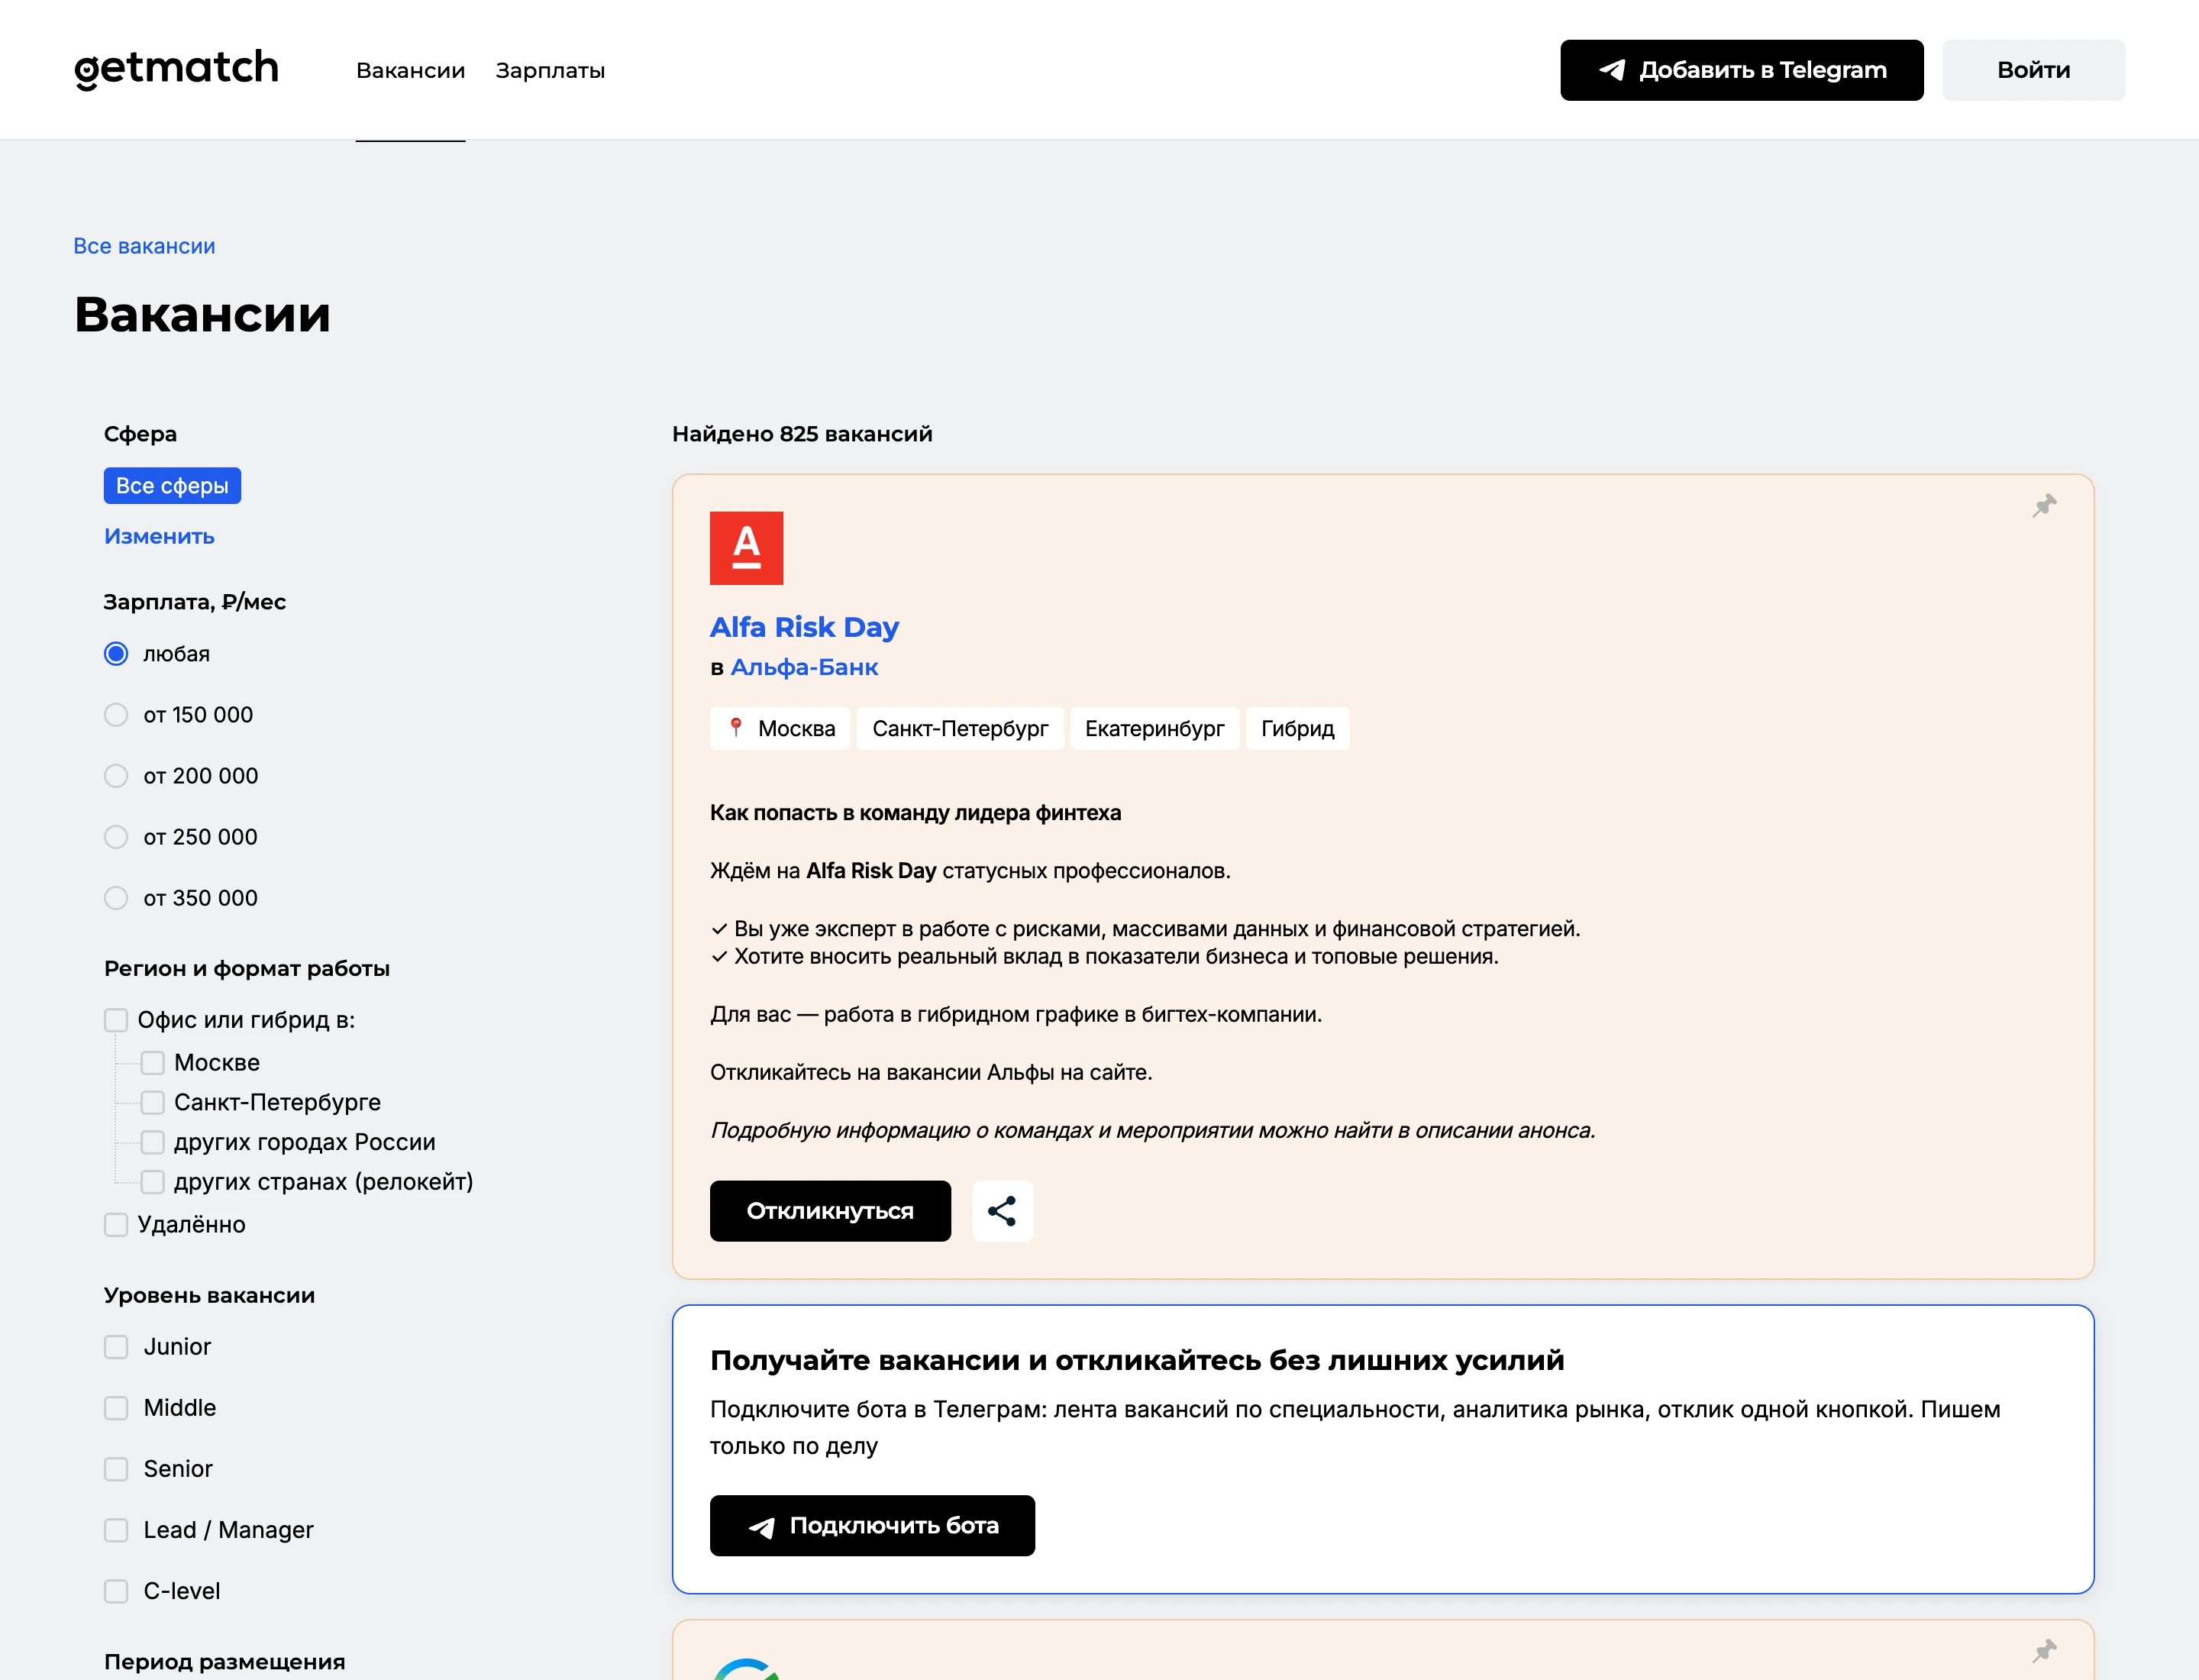Click the Зарплата, ₽/мес section label

[x=195, y=602]
